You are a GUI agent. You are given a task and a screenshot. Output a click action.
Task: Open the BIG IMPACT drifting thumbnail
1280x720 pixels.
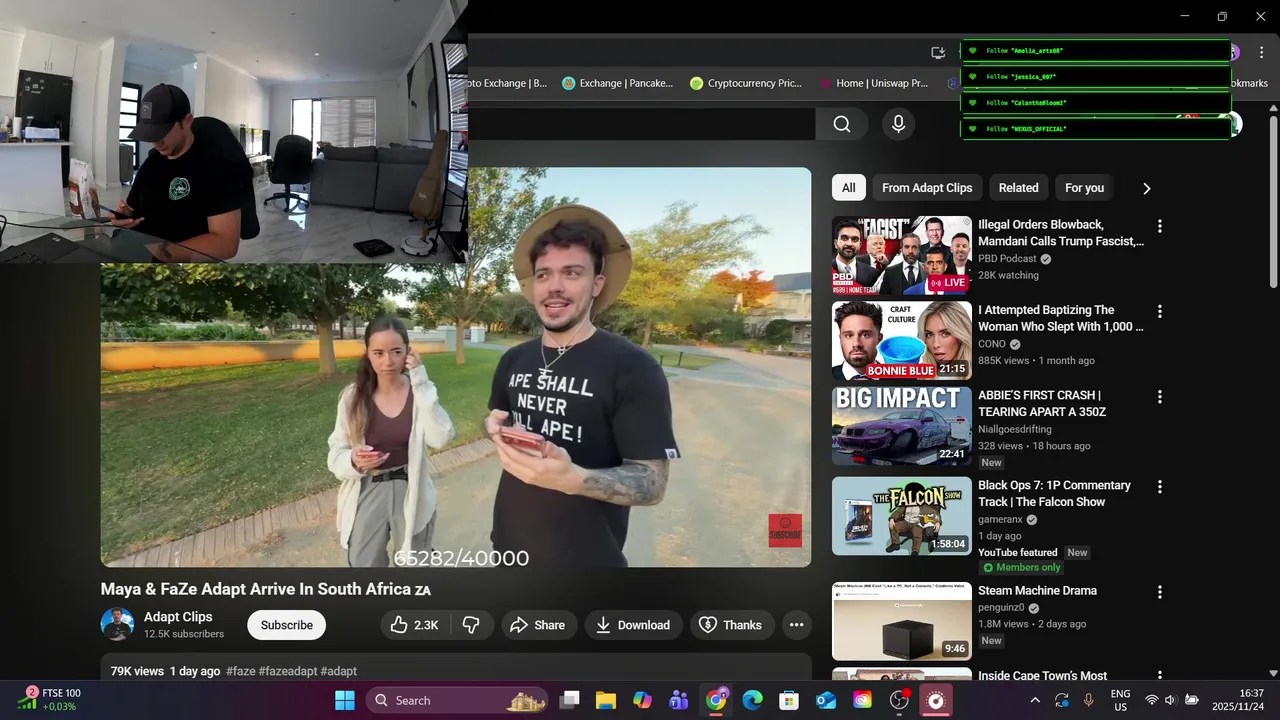[902, 426]
